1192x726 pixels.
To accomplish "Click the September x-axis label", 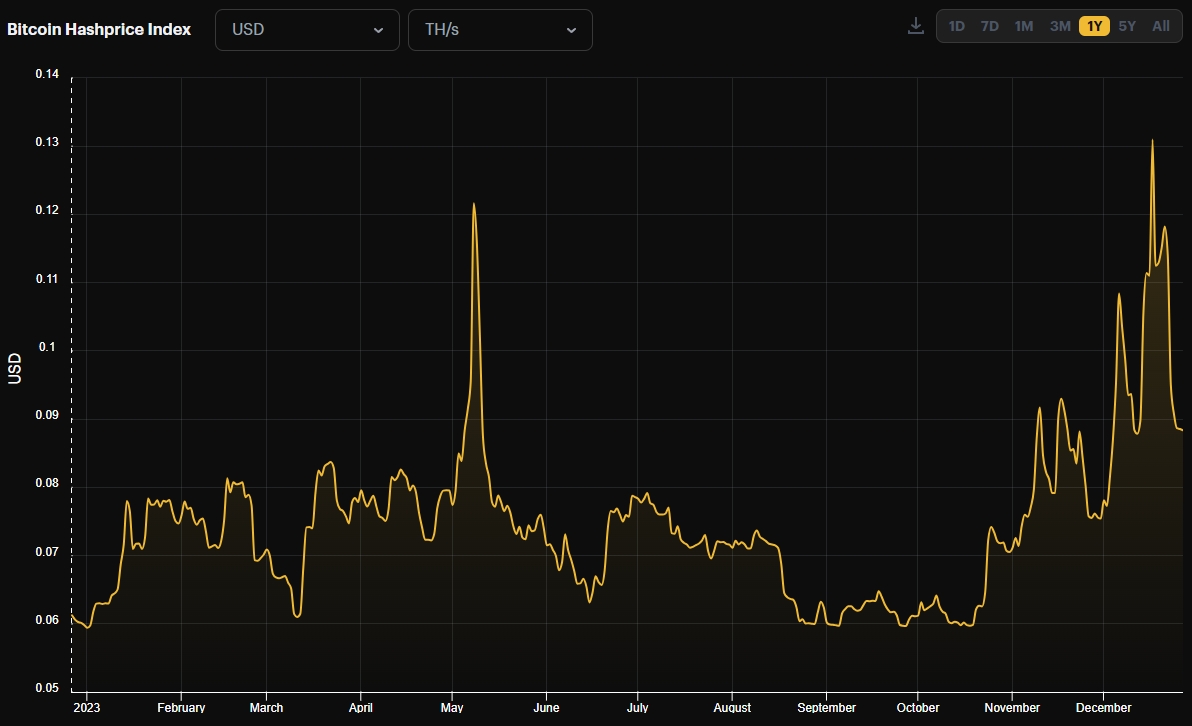I will 826,707.
